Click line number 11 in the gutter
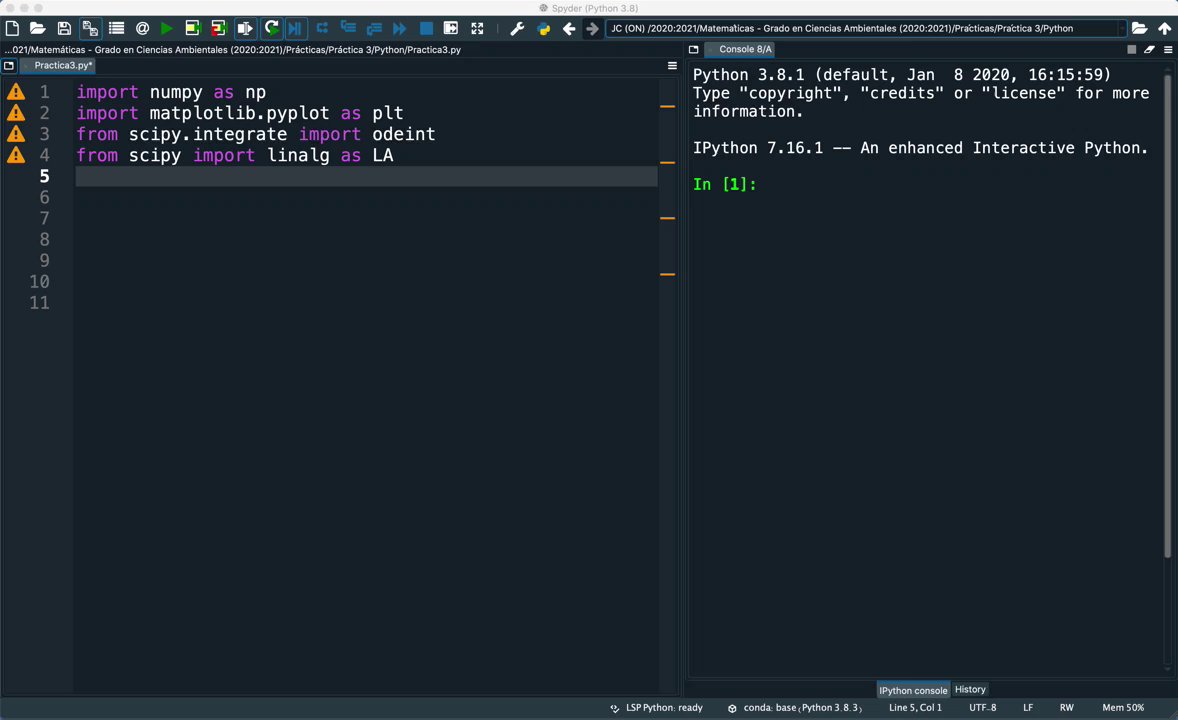Screen dimensions: 1178x720 pyautogui.click(x=39, y=303)
